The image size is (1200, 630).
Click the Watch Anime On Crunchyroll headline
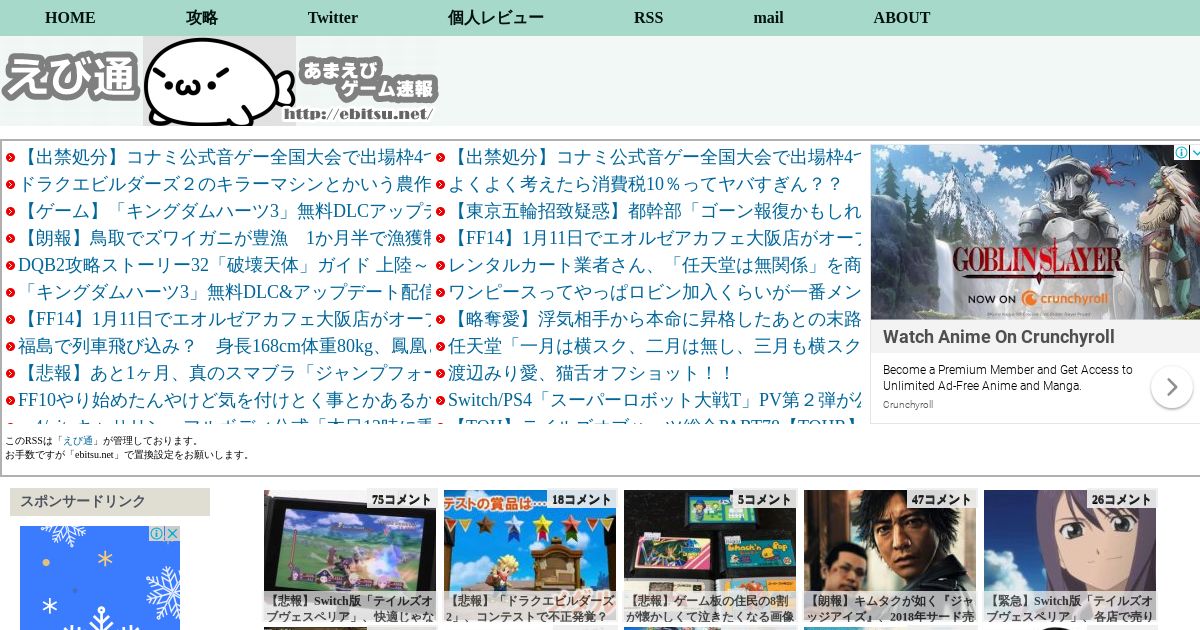pyautogui.click(x=999, y=337)
